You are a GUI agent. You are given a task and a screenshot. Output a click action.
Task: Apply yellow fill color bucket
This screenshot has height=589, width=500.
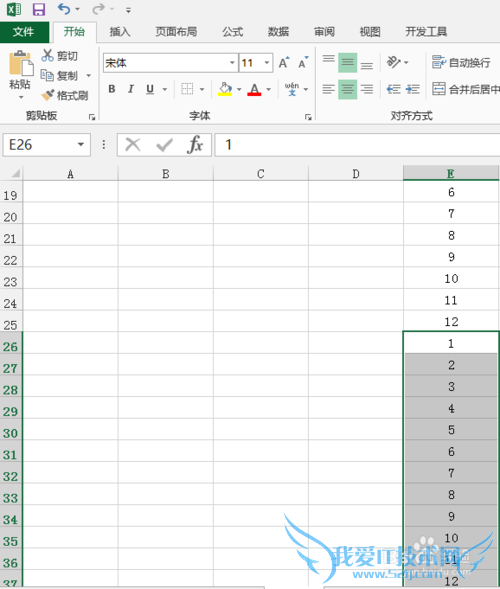225,89
